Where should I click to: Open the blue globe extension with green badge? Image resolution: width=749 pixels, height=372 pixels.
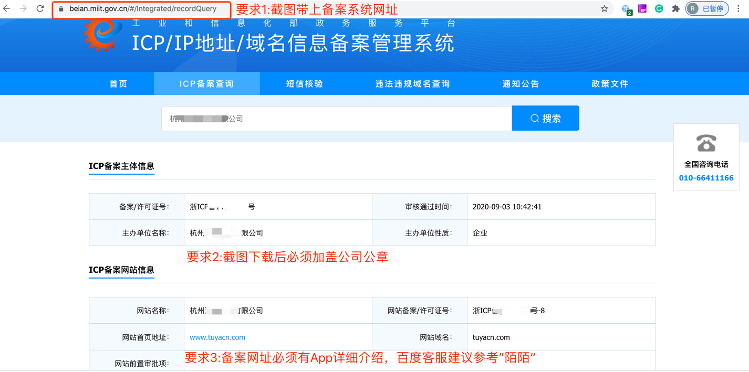point(627,9)
